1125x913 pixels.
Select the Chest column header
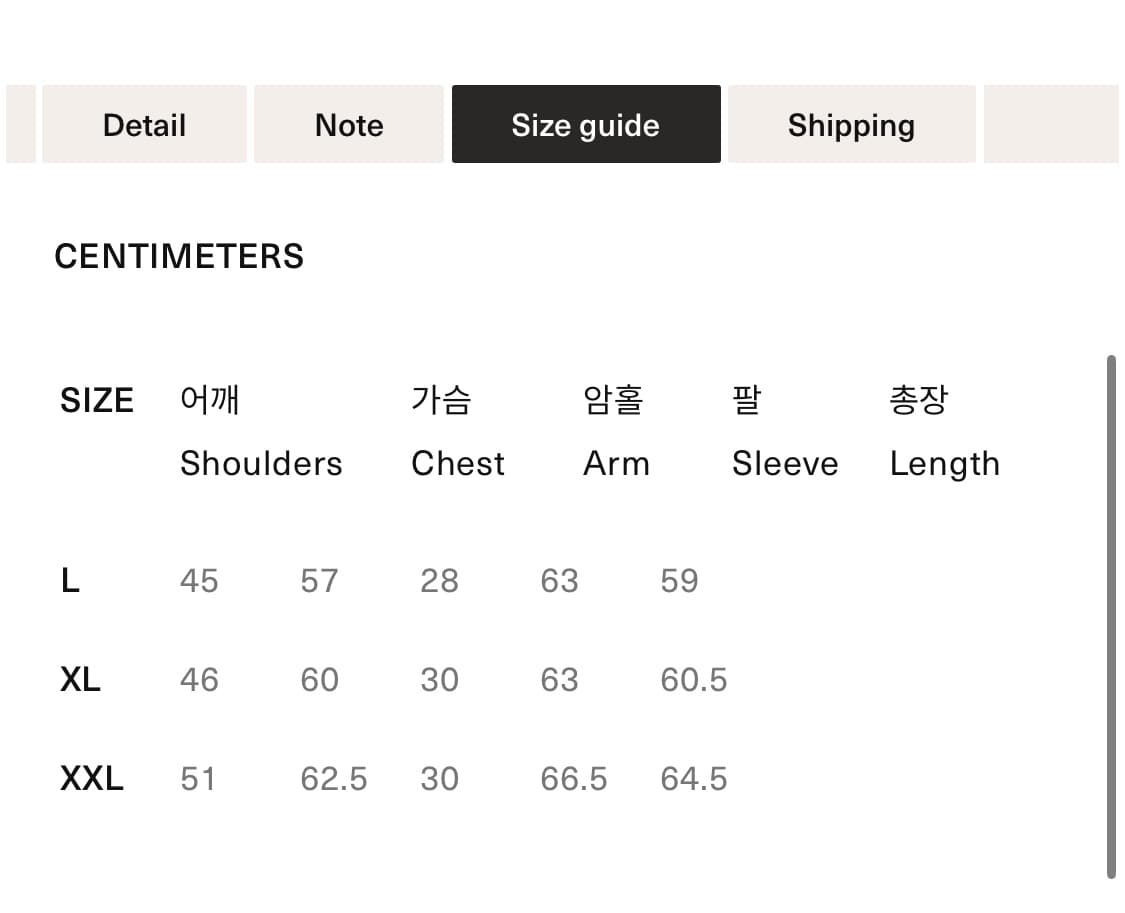click(x=458, y=463)
